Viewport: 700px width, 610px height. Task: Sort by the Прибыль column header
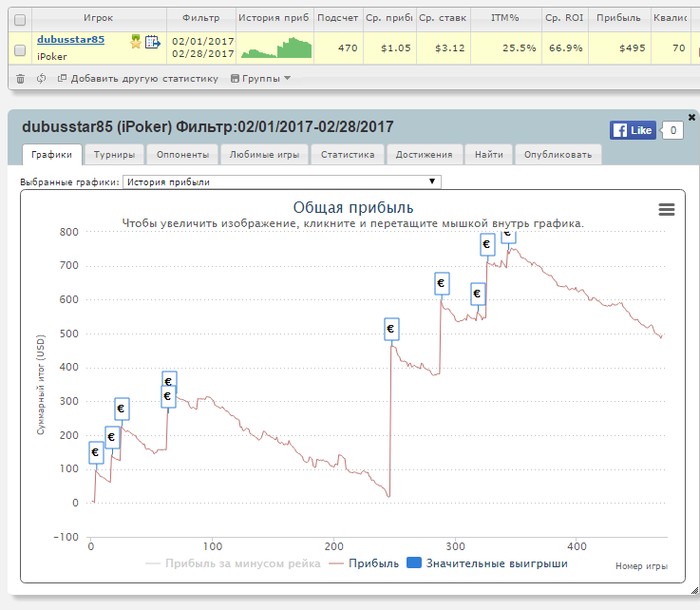click(619, 18)
